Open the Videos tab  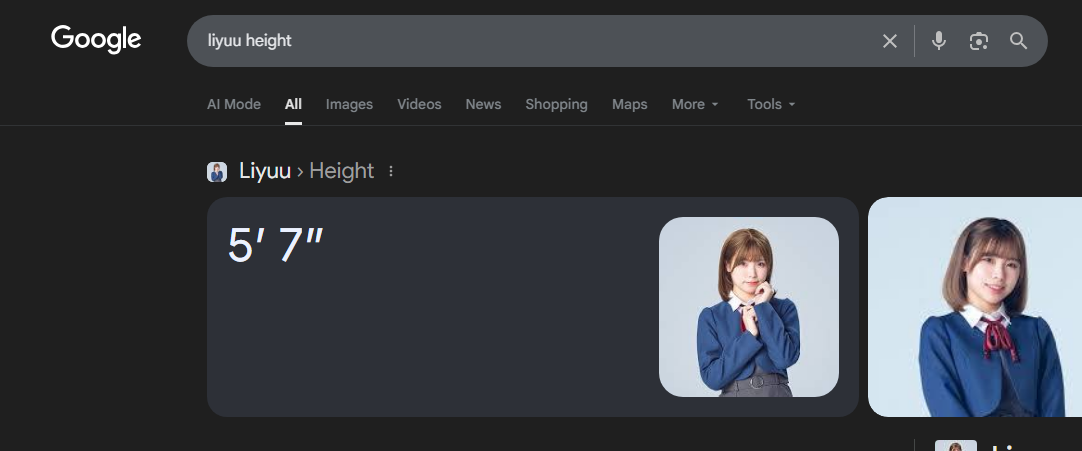(419, 104)
